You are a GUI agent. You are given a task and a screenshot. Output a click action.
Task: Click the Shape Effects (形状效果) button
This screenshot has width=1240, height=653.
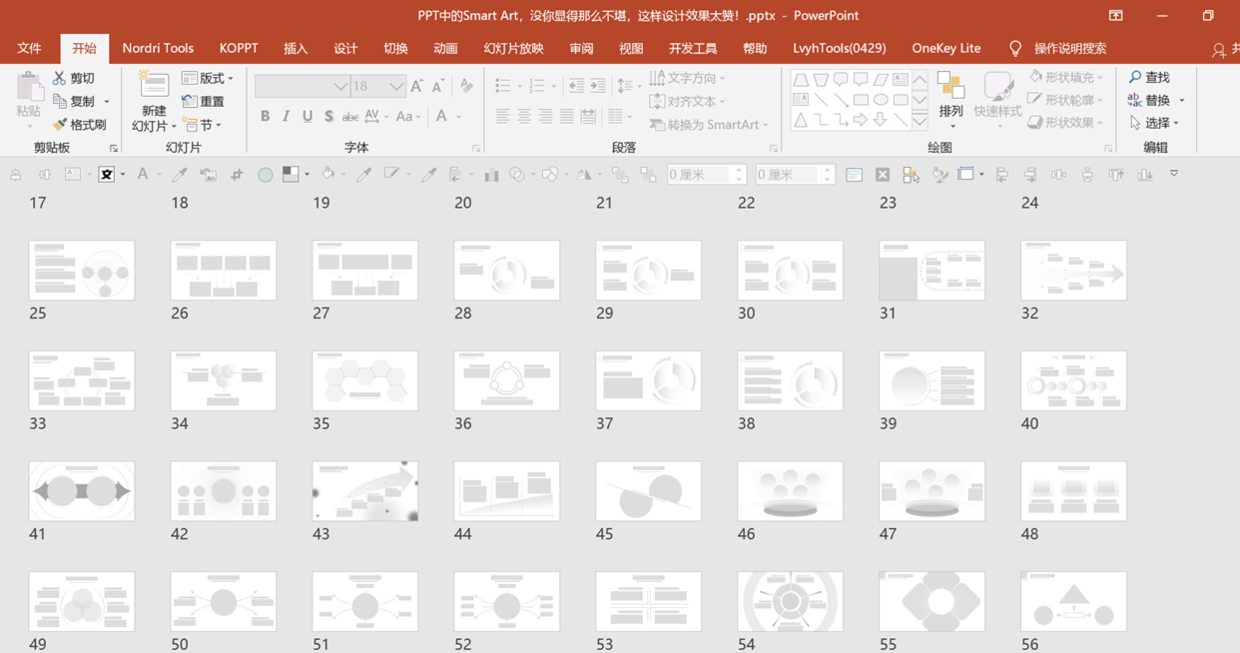click(x=1066, y=123)
